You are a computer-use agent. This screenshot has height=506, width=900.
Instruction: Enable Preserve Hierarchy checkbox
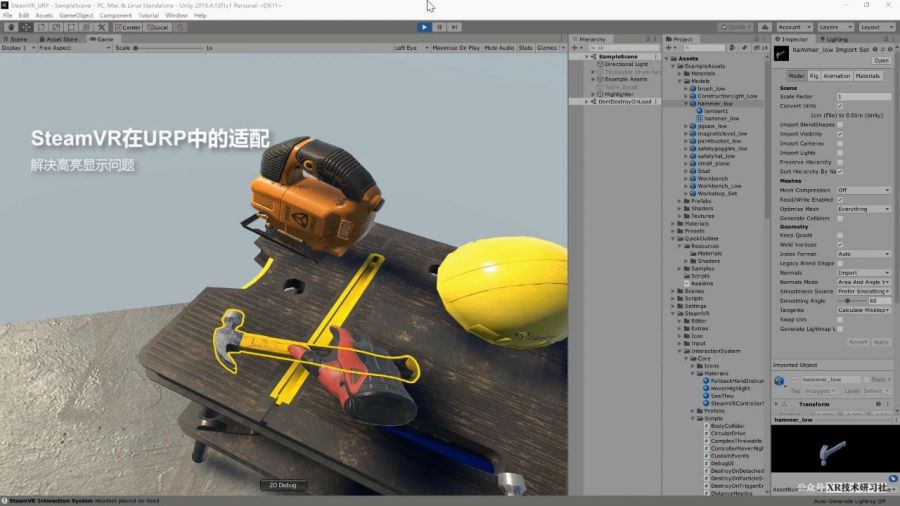(x=840, y=162)
